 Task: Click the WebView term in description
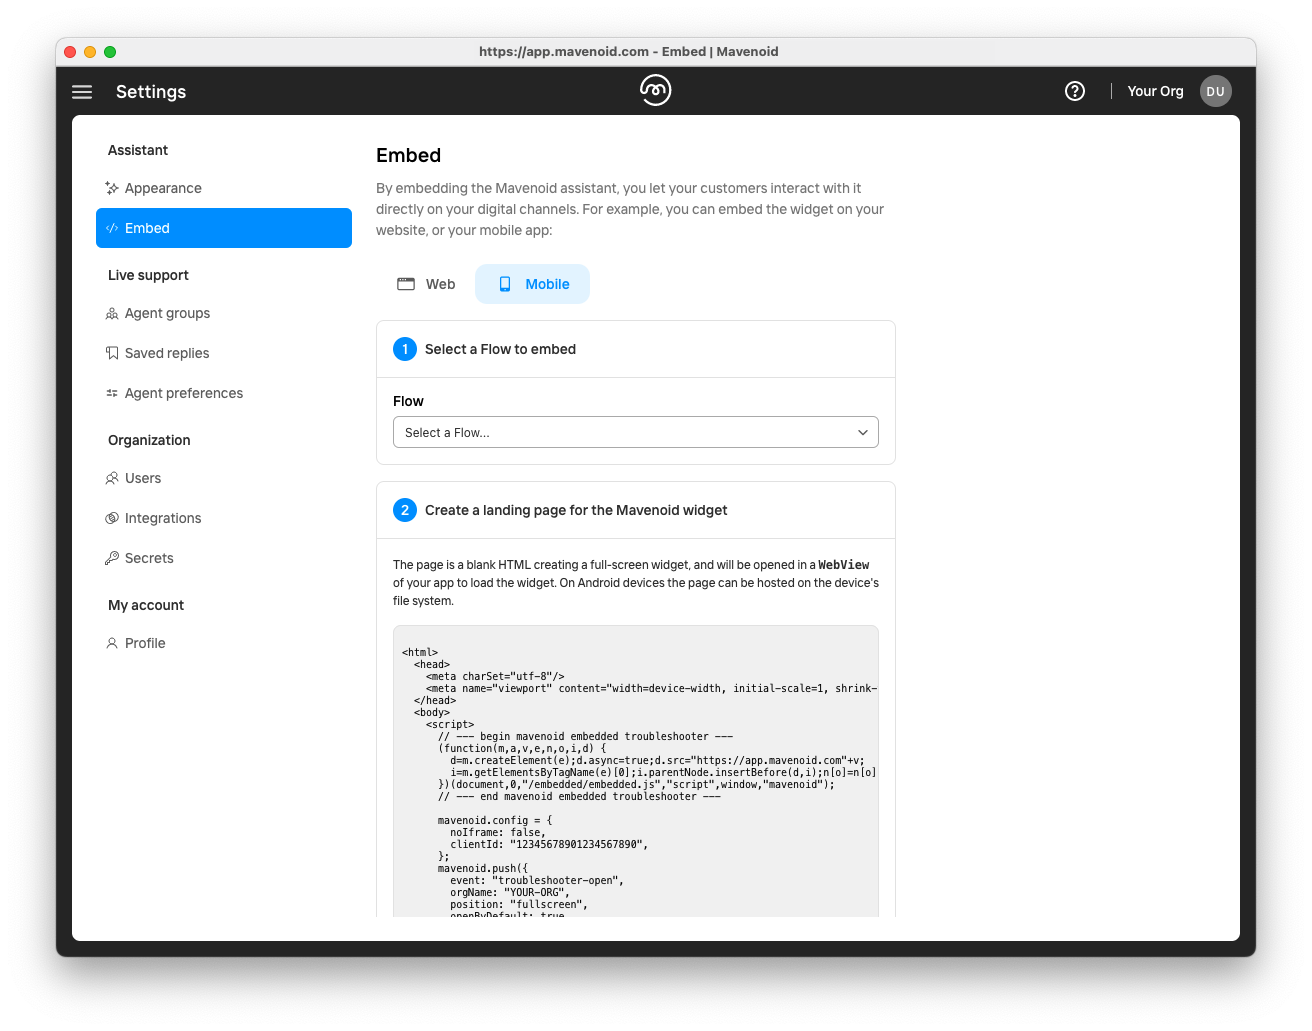click(x=844, y=565)
